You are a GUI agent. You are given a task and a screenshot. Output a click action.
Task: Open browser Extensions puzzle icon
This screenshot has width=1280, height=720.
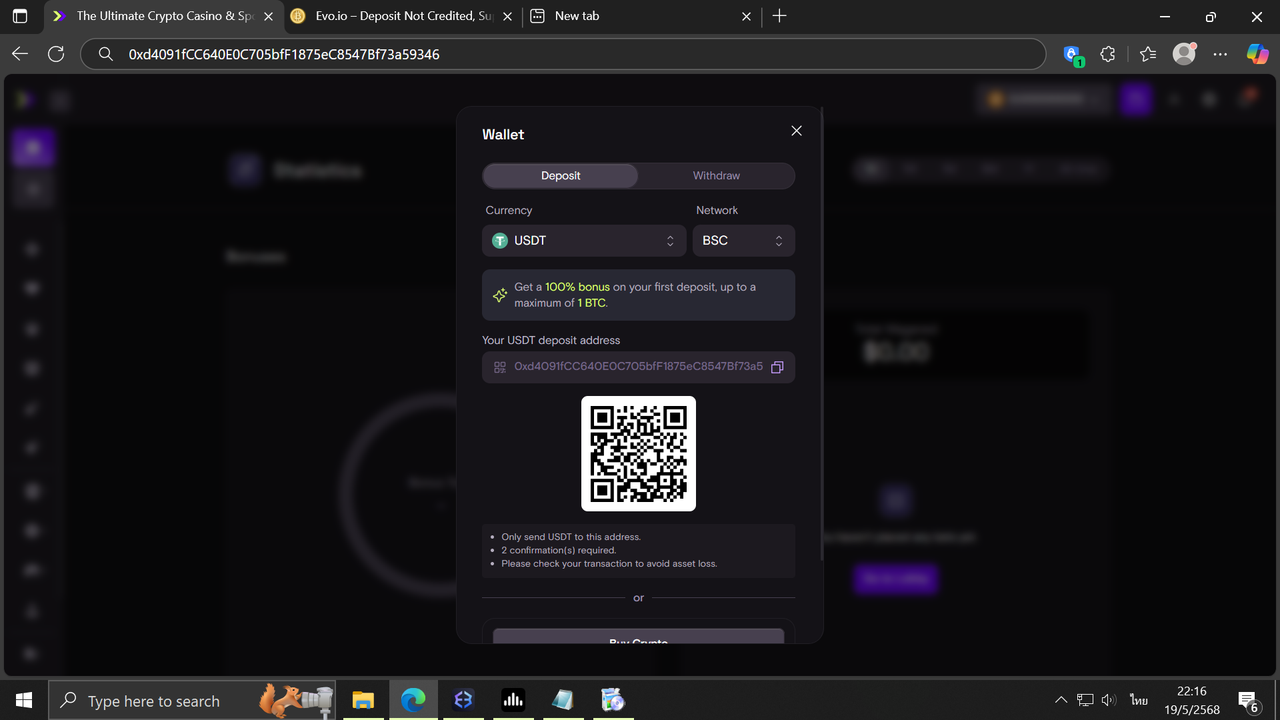pos(1107,55)
